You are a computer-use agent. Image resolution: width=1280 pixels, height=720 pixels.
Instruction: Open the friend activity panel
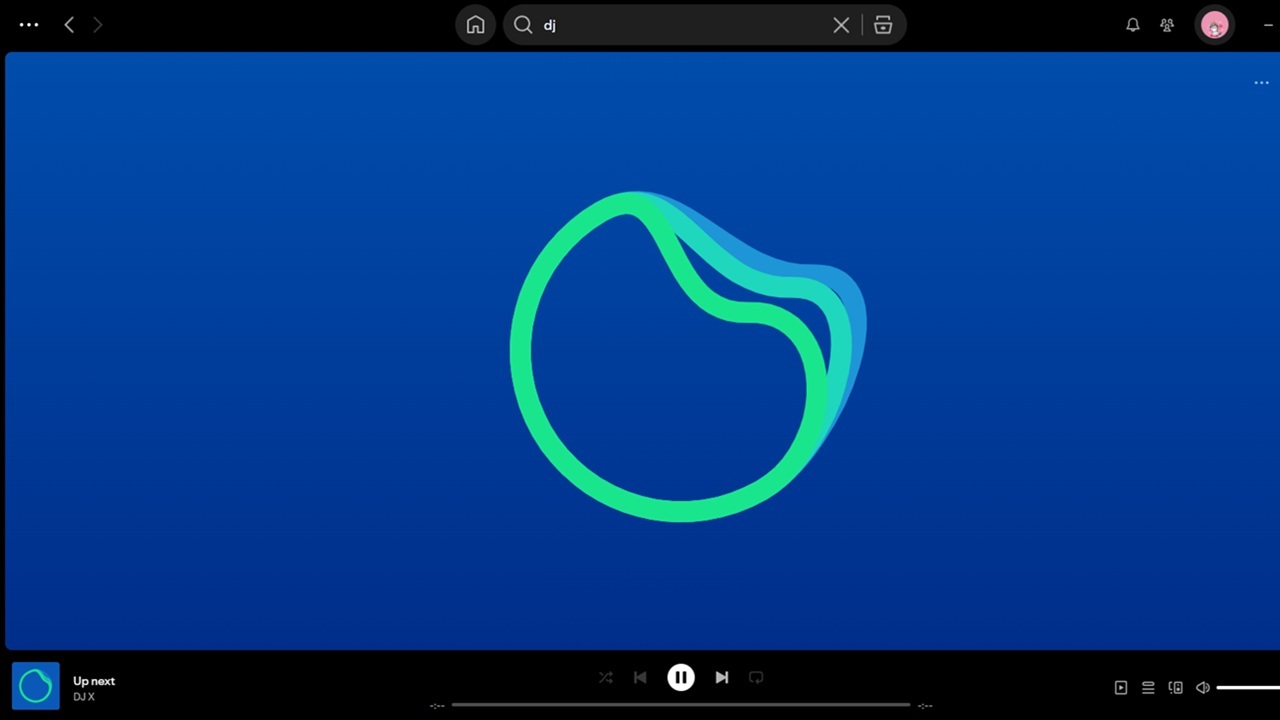tap(1167, 25)
